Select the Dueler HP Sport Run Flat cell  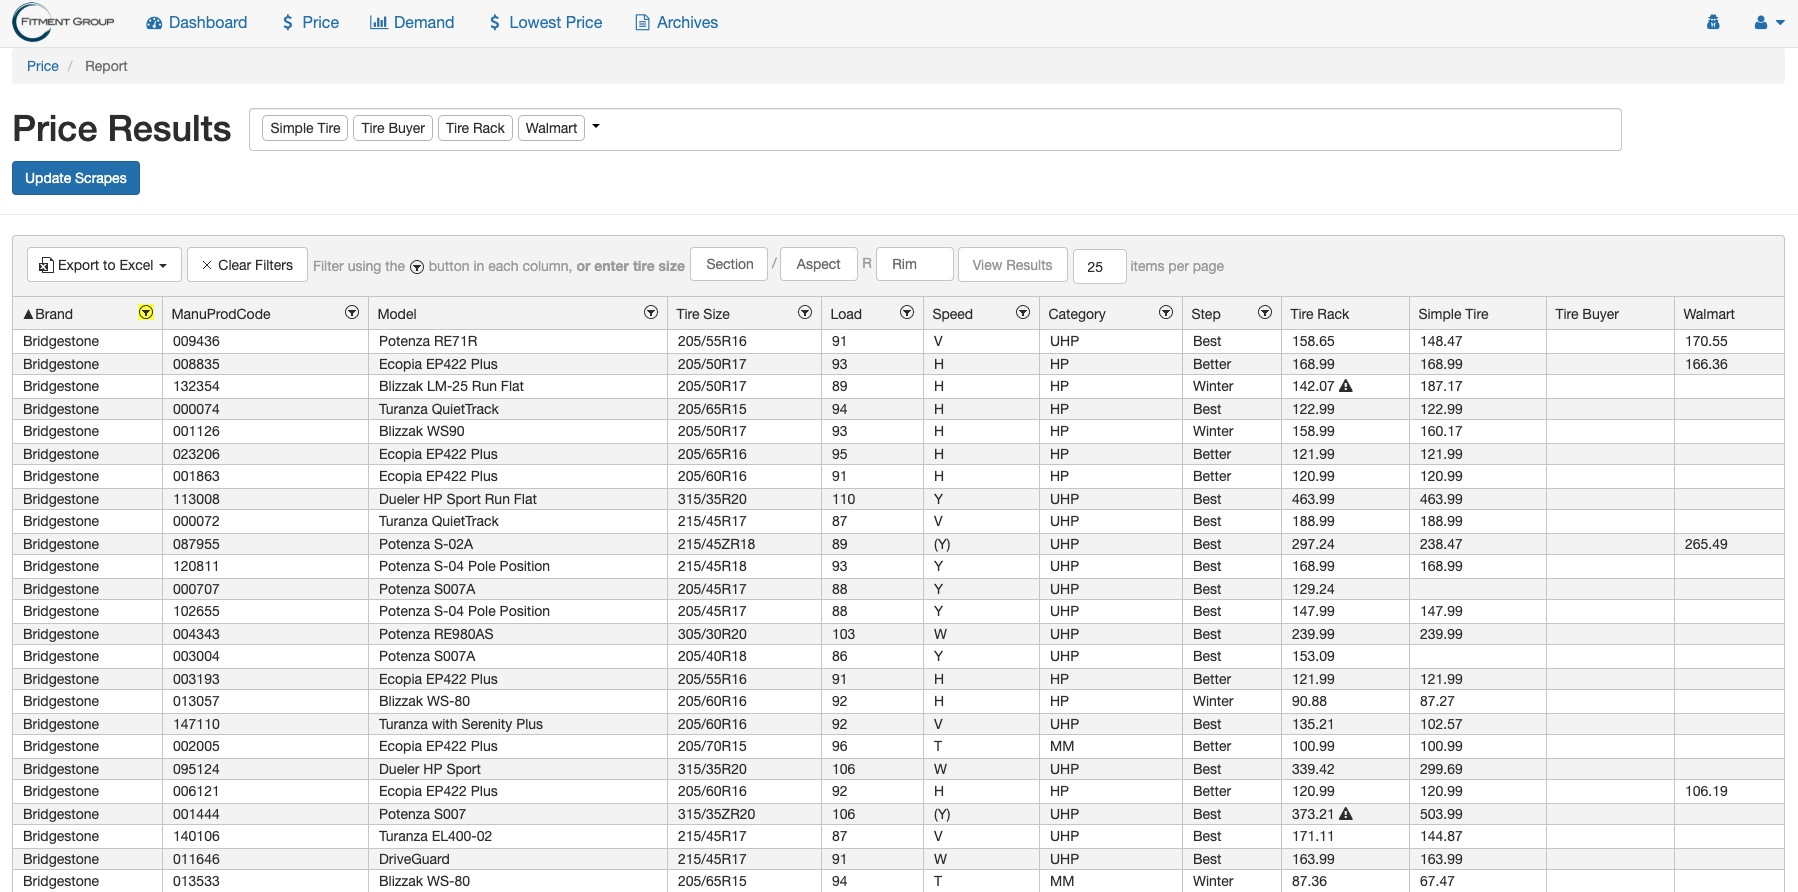click(x=458, y=499)
